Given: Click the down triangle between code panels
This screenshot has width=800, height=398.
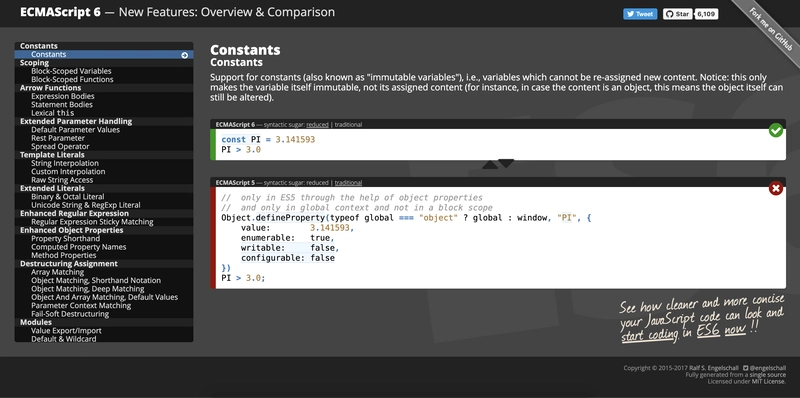Looking at the screenshot, I should [x=506, y=163].
